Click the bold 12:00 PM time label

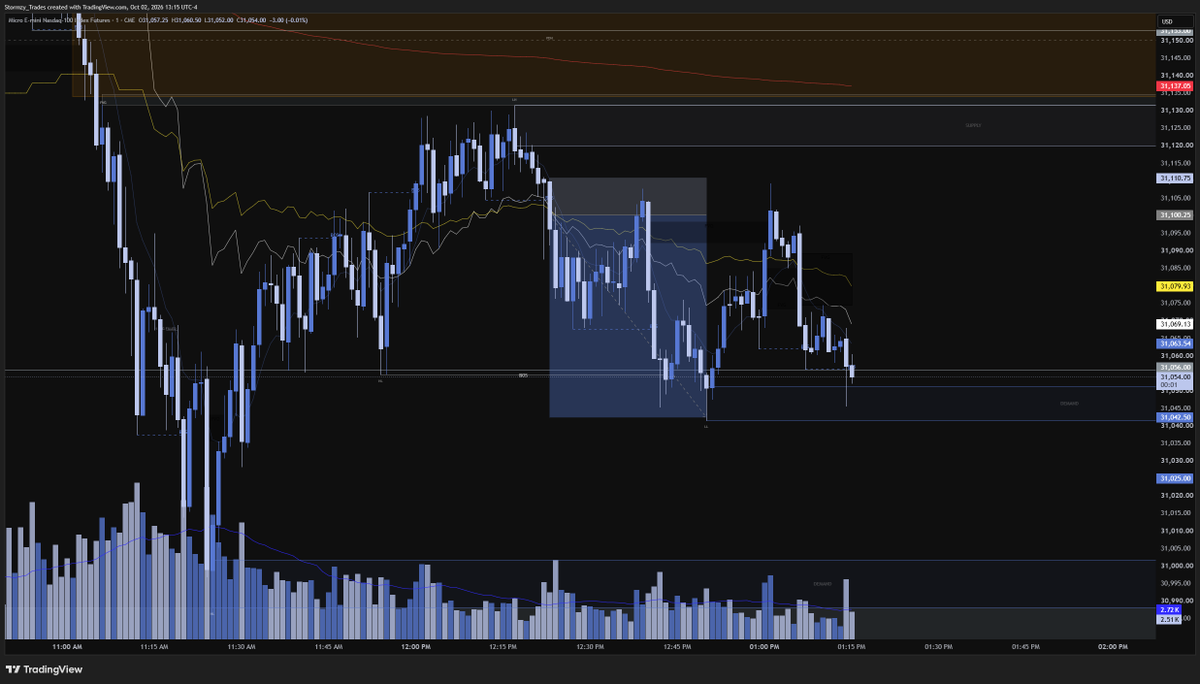(x=415, y=647)
